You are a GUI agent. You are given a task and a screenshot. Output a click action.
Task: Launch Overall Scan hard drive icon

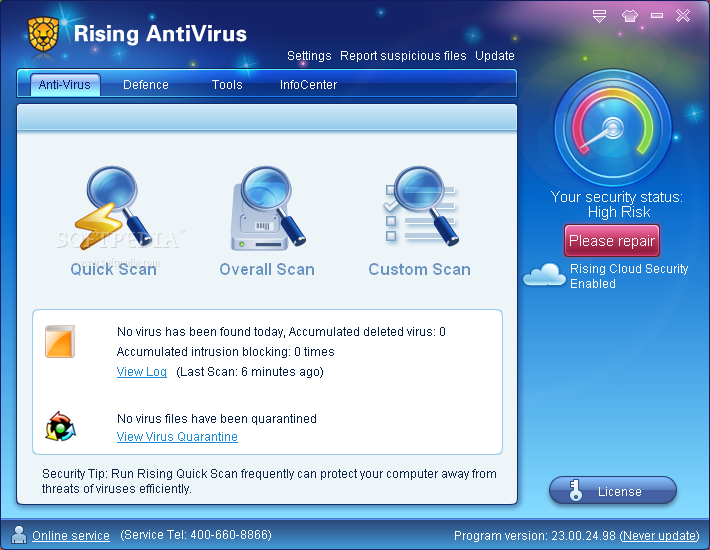point(268,209)
